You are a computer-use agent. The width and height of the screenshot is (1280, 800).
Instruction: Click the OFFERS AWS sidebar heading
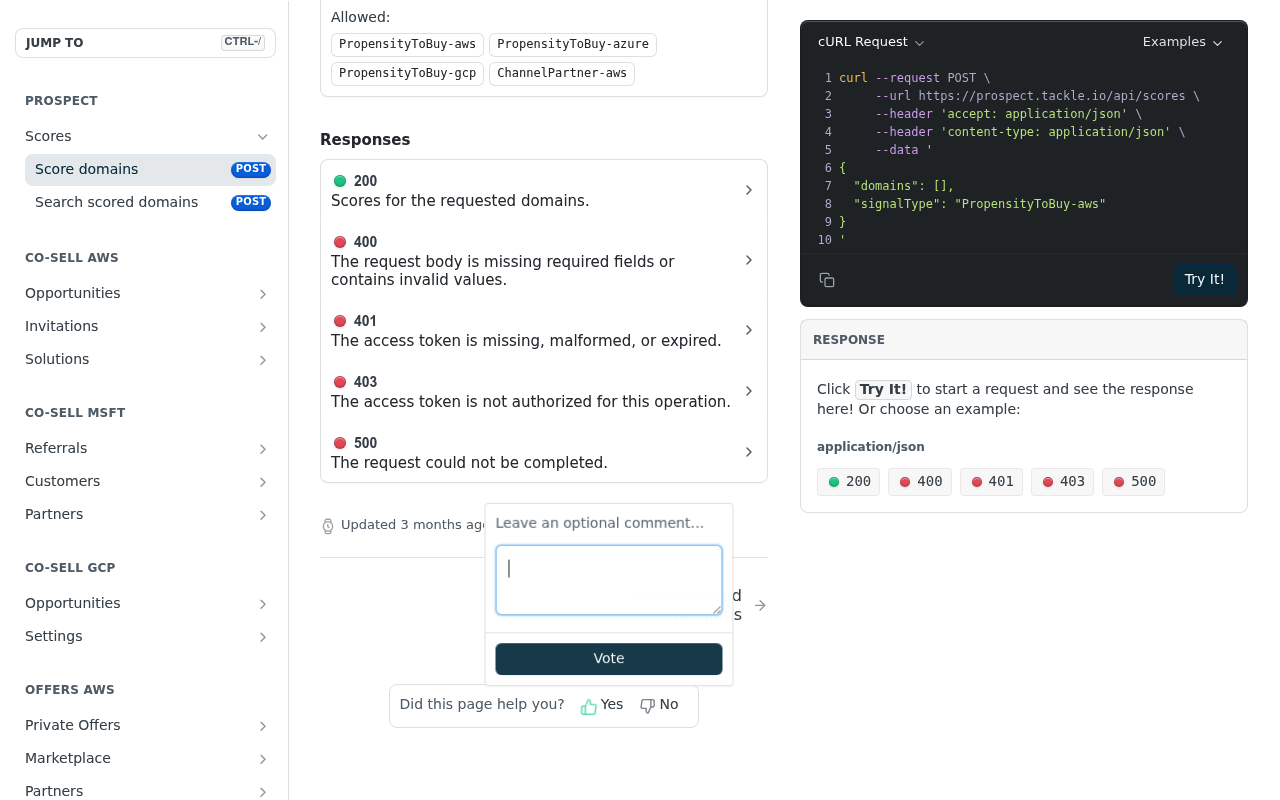(x=70, y=690)
